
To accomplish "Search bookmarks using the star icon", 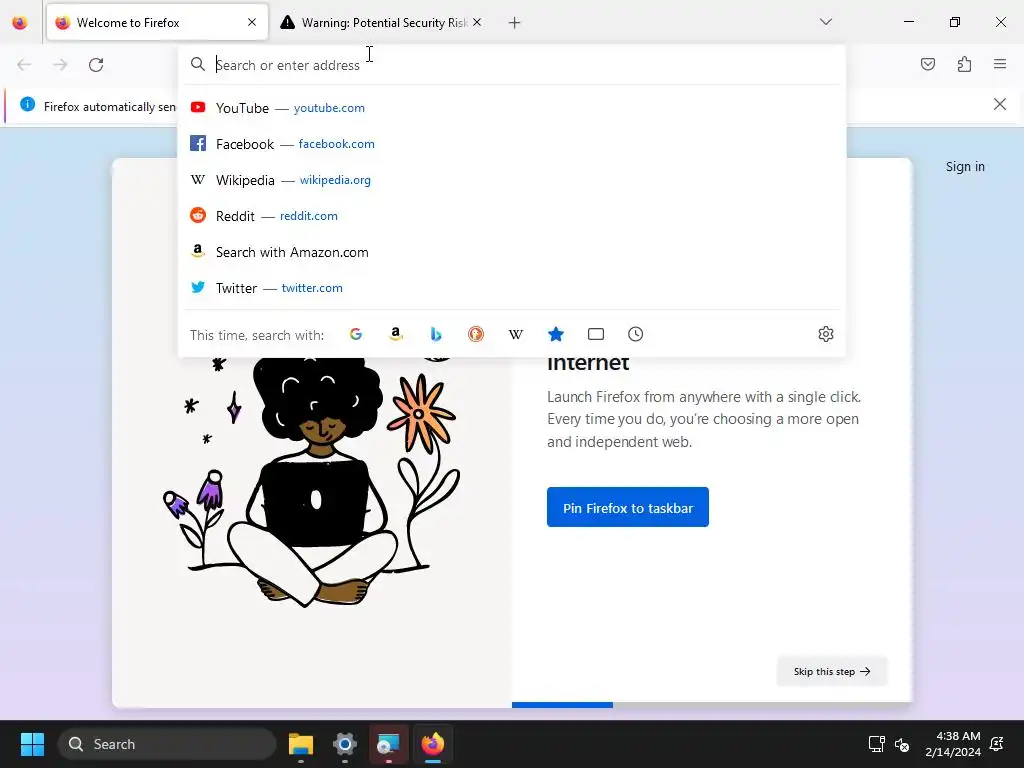I will coord(556,334).
